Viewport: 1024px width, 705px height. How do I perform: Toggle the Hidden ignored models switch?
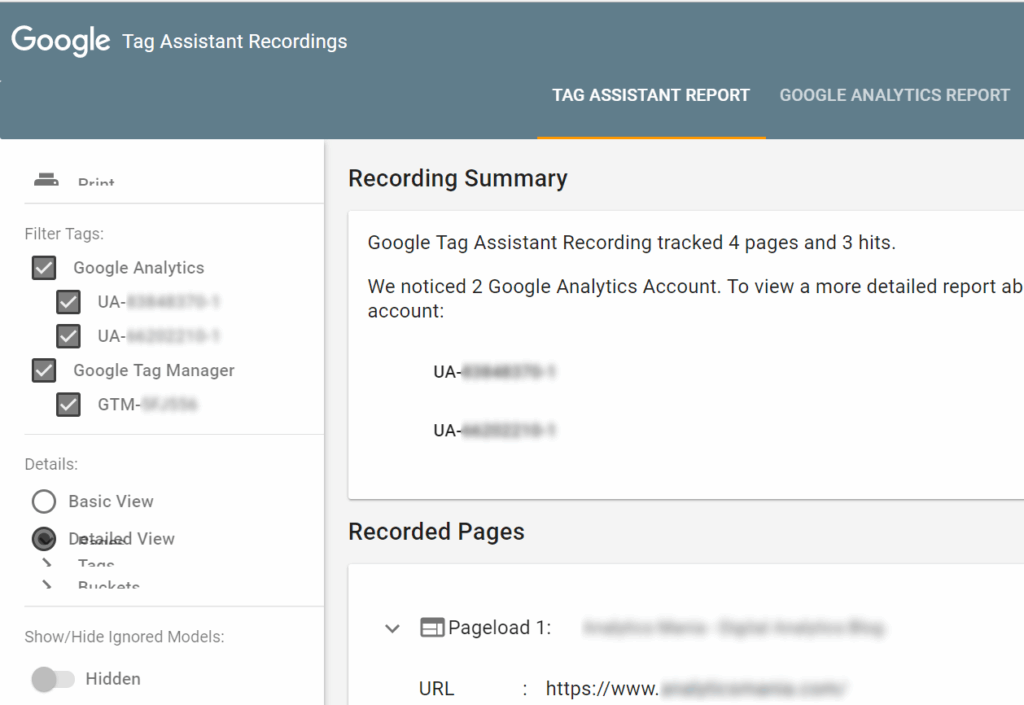(53, 679)
